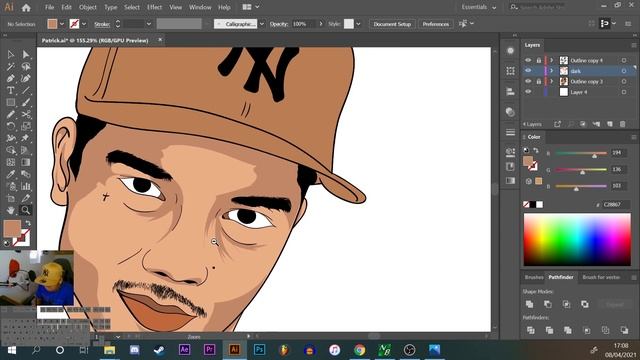This screenshot has width=640, height=360.
Task: Select the Magic Wand tool
Action: point(11,66)
